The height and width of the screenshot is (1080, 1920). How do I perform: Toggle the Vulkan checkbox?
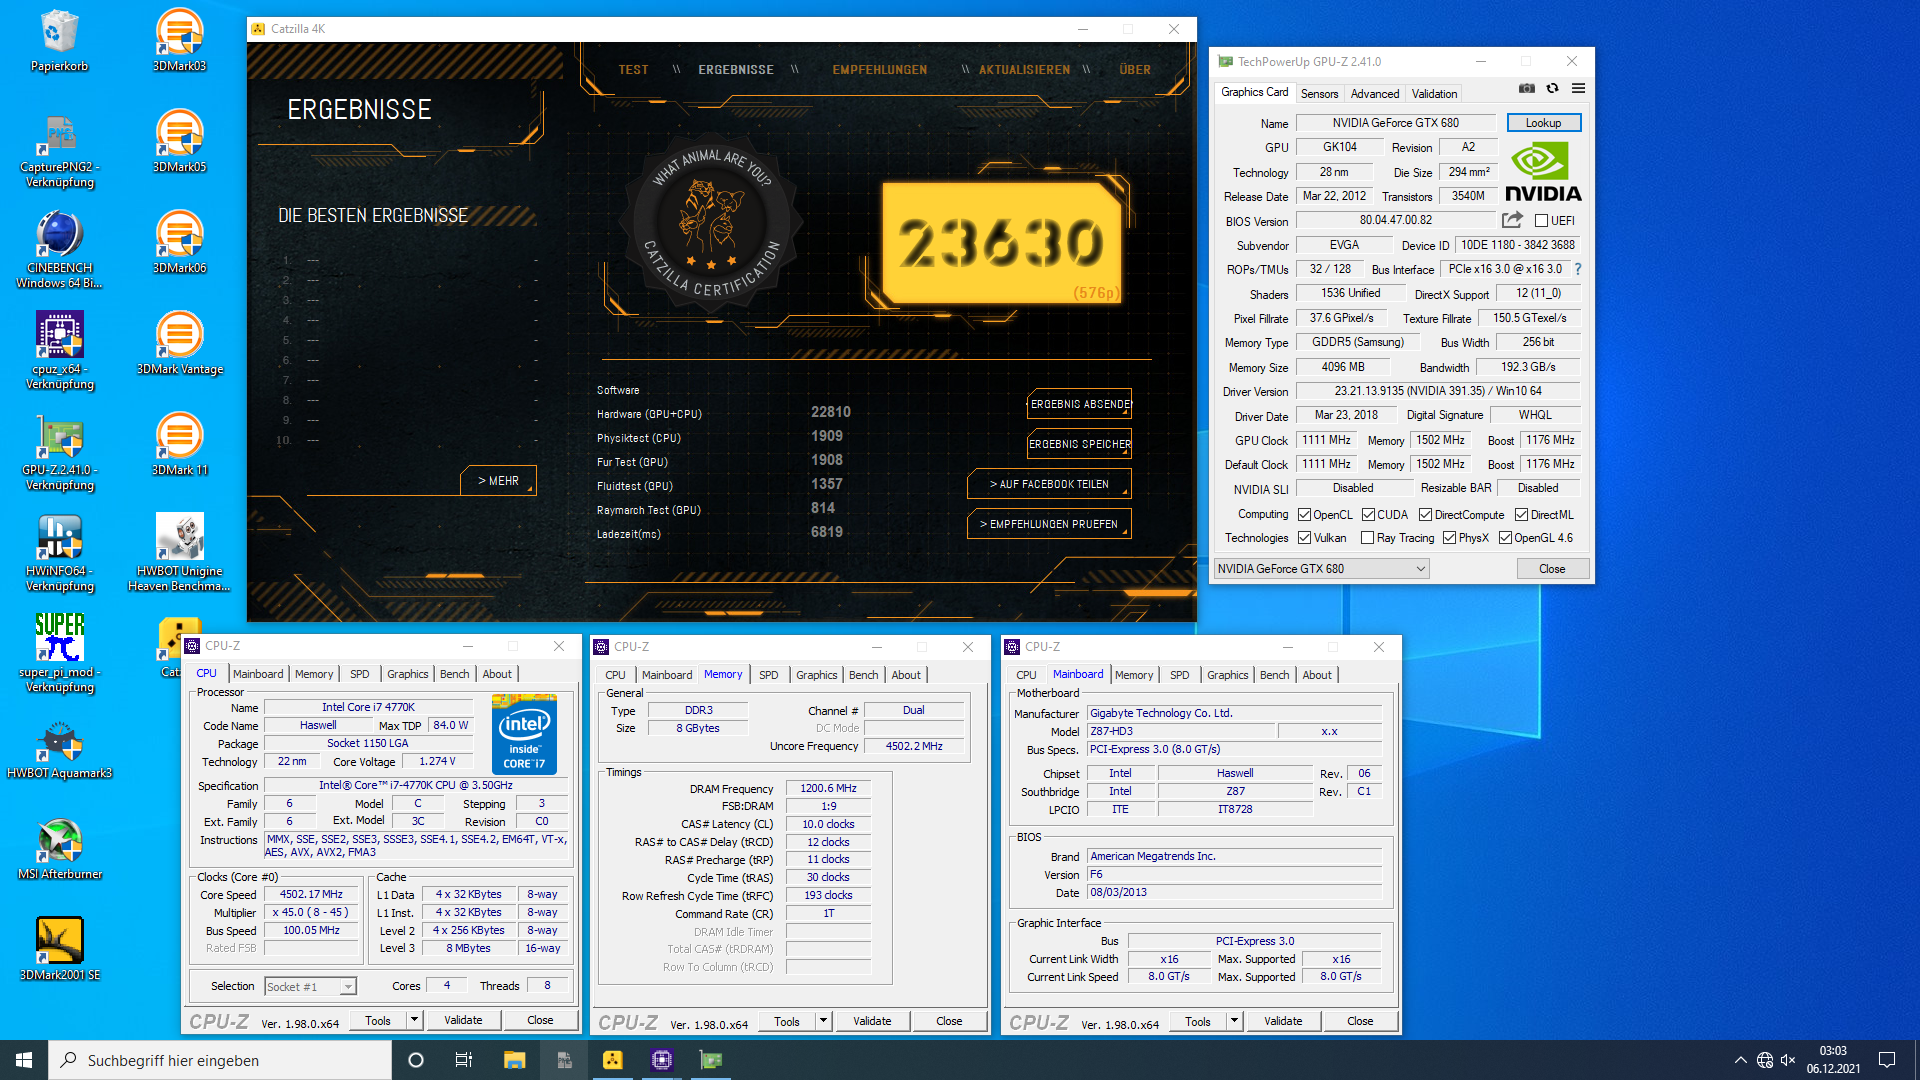(1304, 538)
